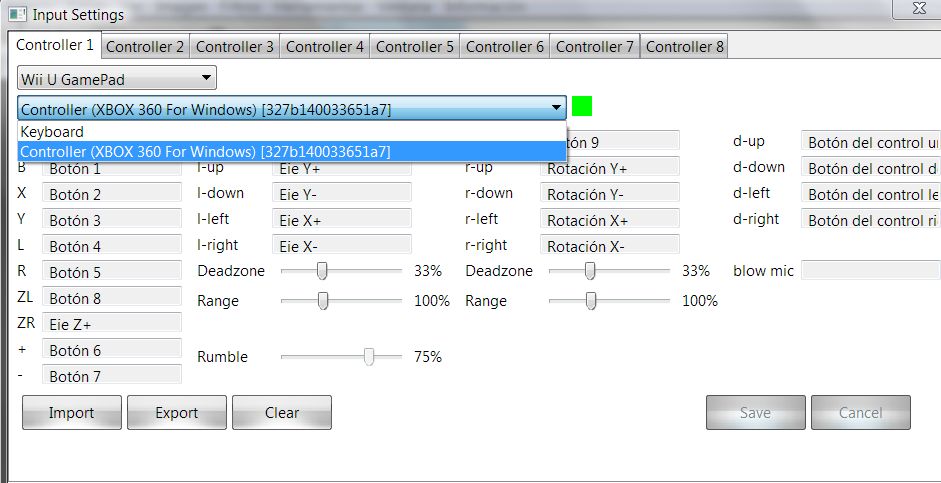
Task: Click the l-down mapping field Eje Y-
Action: tap(342, 194)
